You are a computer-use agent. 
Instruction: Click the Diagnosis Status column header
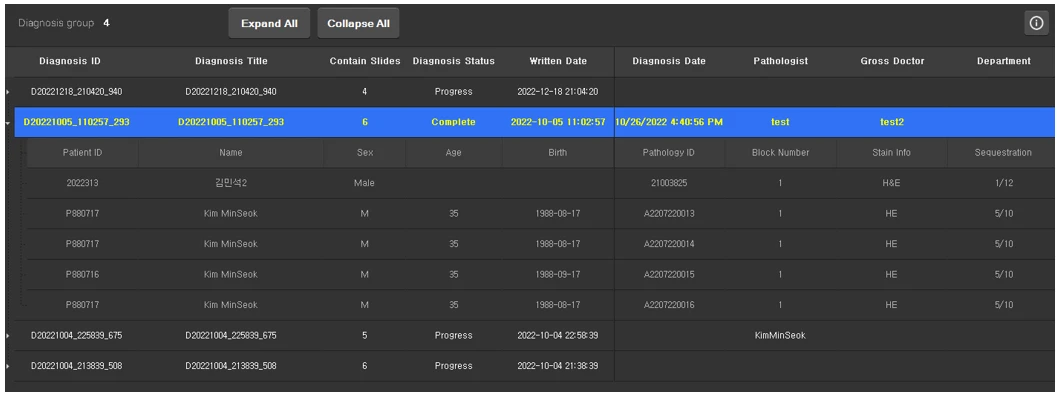[x=454, y=61]
